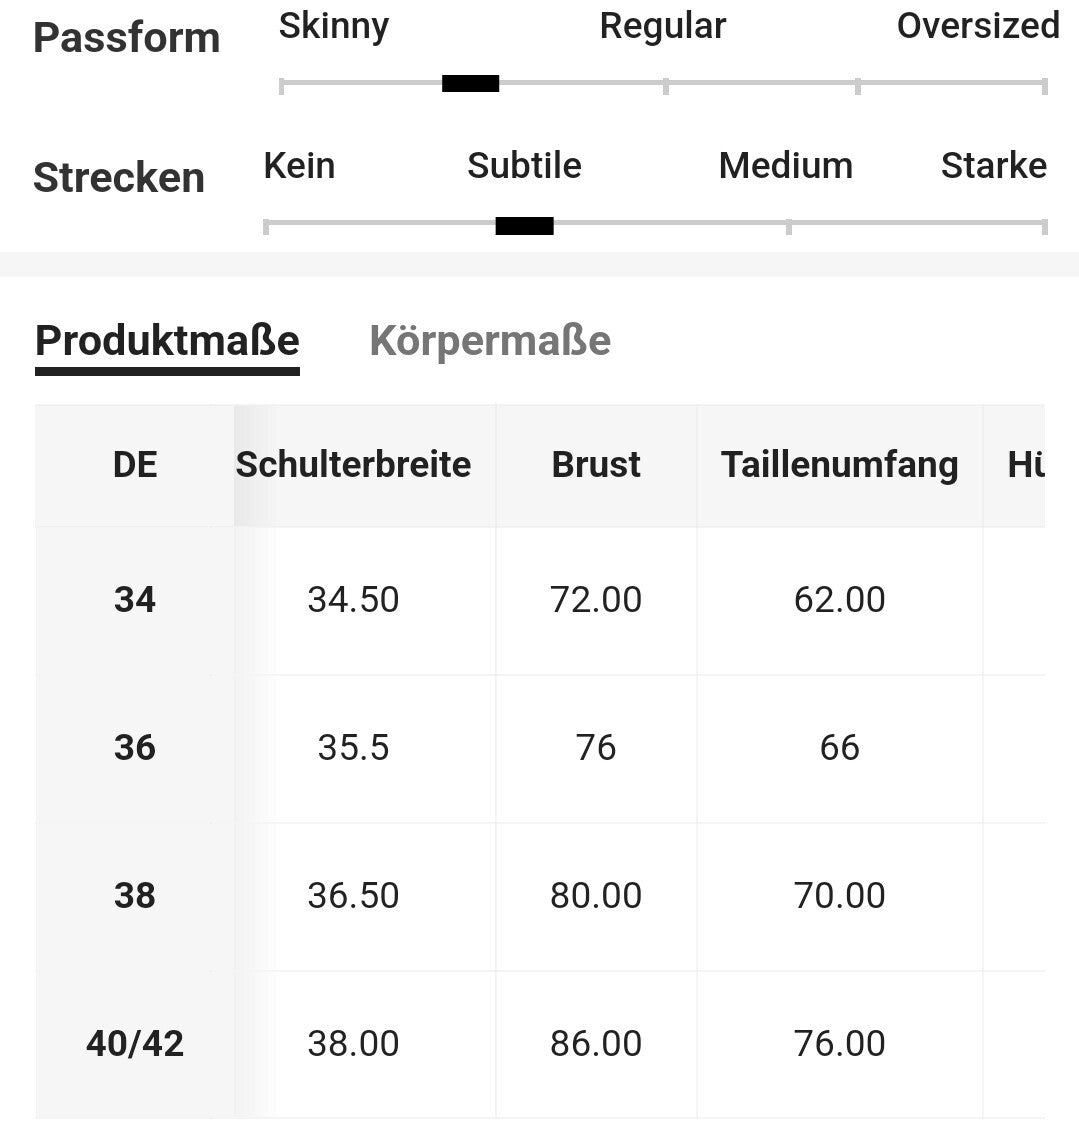
Task: Select the size 40/42 row label
Action: coord(135,1045)
